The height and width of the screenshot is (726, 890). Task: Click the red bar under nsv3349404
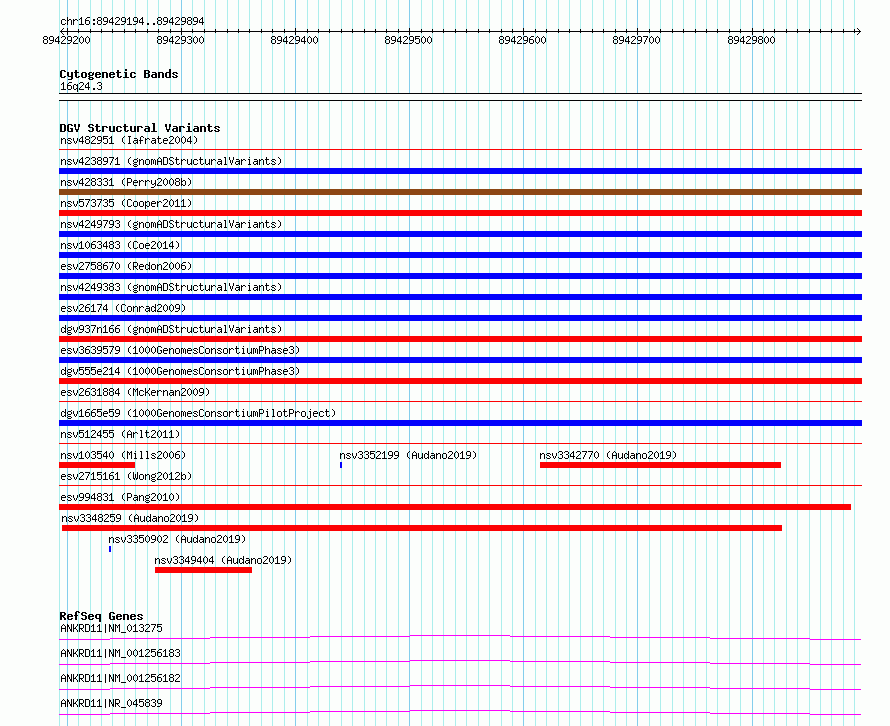[203, 570]
